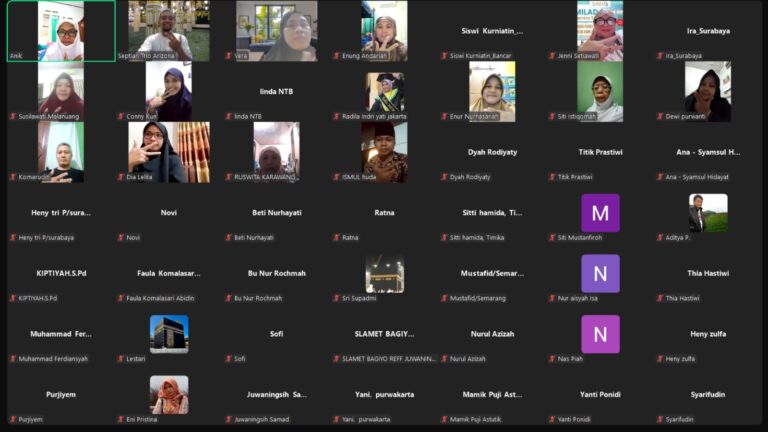This screenshot has width=768, height=432.
Task: Select Enur Nurhasanah's video feed
Action: 492,92
